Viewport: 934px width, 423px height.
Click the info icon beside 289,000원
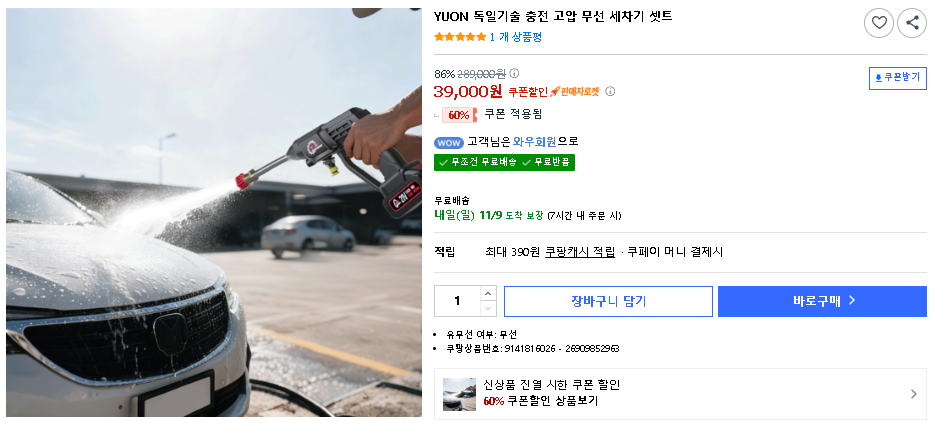pos(514,73)
